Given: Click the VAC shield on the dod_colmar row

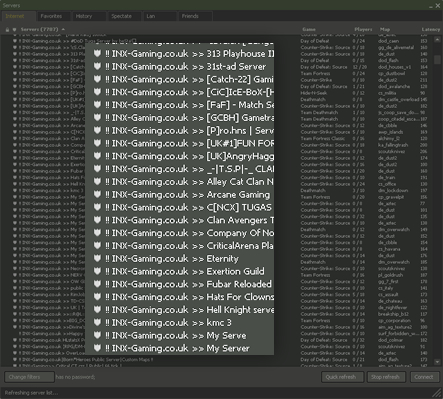Looking at the screenshot, I should [15, 340].
